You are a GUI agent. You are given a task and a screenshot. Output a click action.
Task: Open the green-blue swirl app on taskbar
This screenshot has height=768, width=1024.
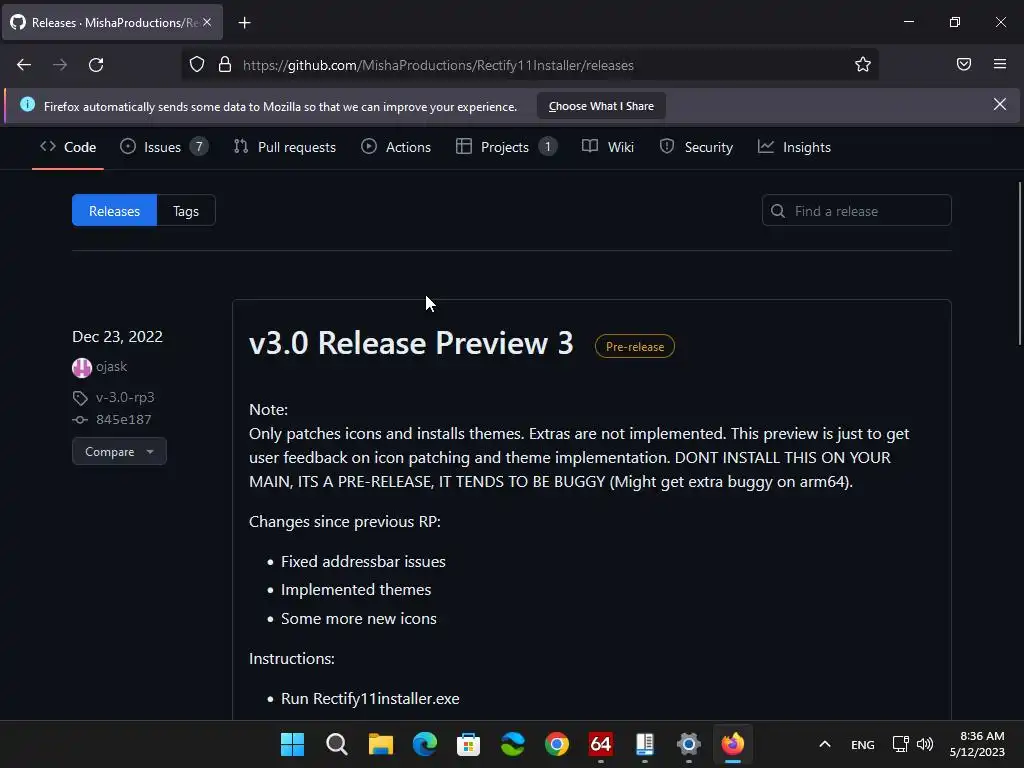coord(513,744)
